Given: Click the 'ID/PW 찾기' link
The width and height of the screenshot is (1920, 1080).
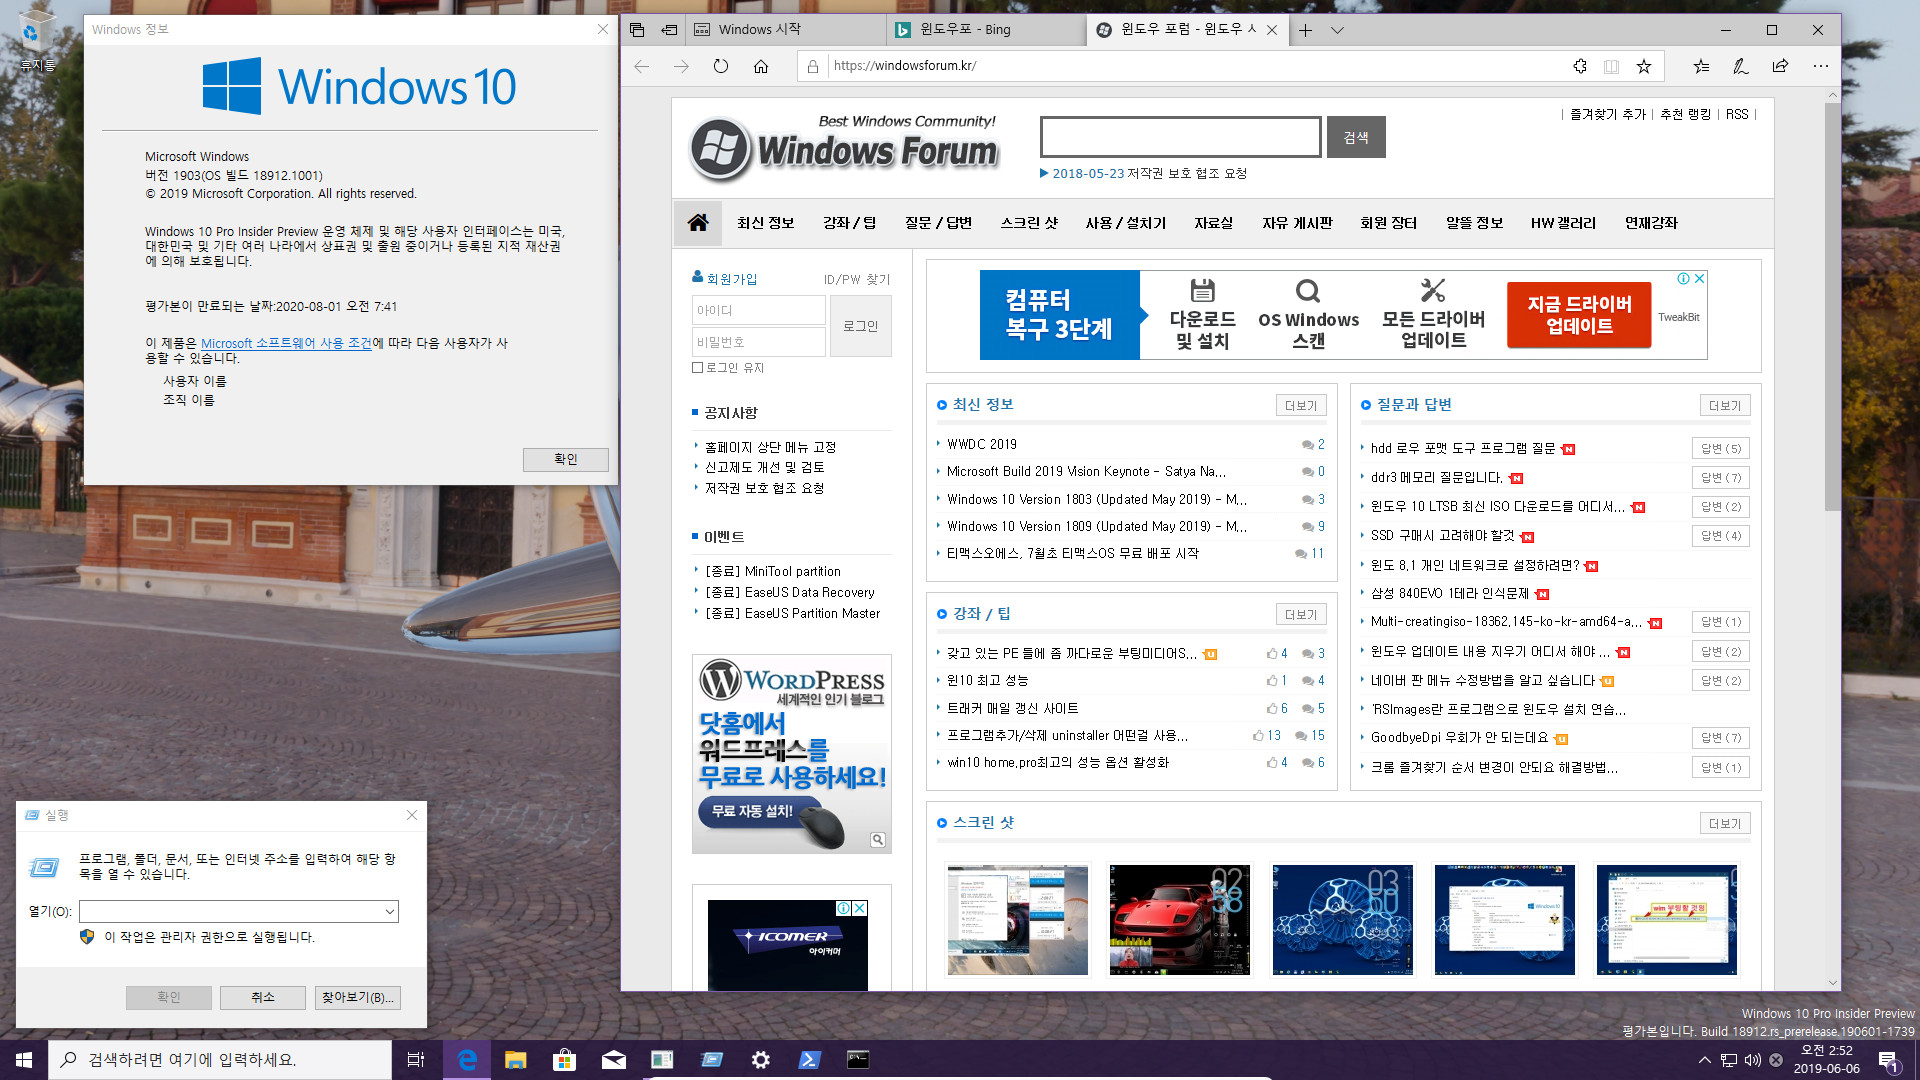Looking at the screenshot, I should (857, 280).
